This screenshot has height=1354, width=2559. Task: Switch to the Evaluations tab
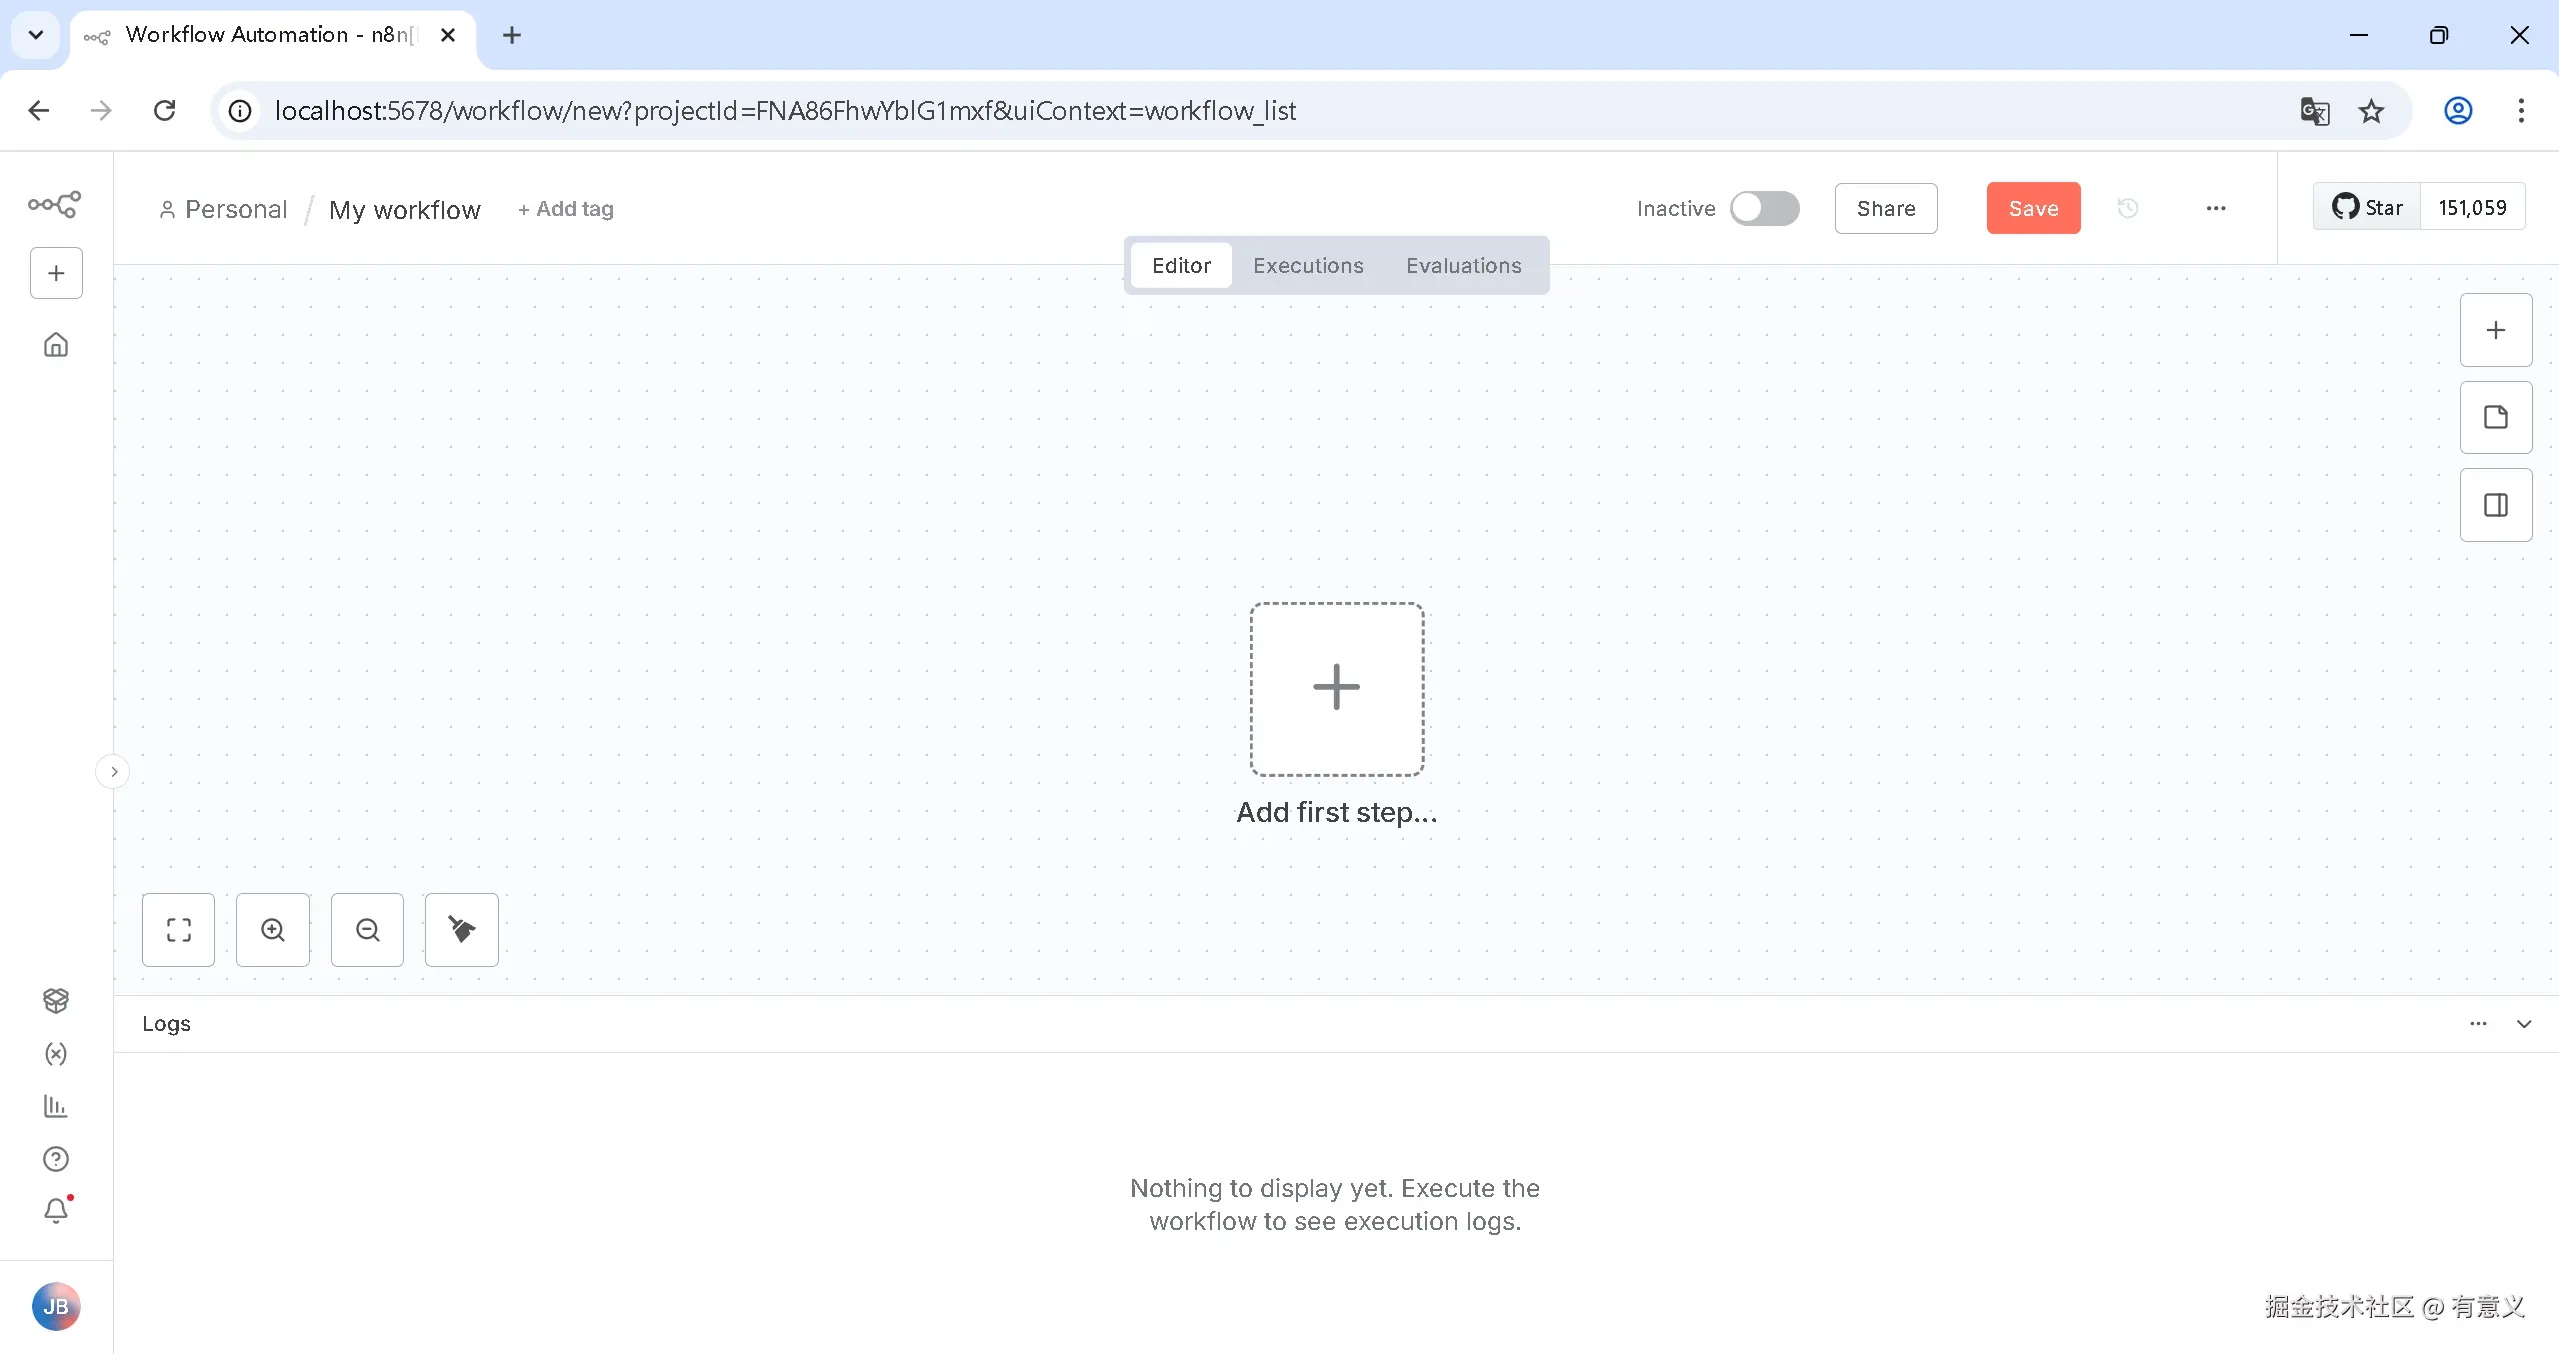(x=1463, y=266)
